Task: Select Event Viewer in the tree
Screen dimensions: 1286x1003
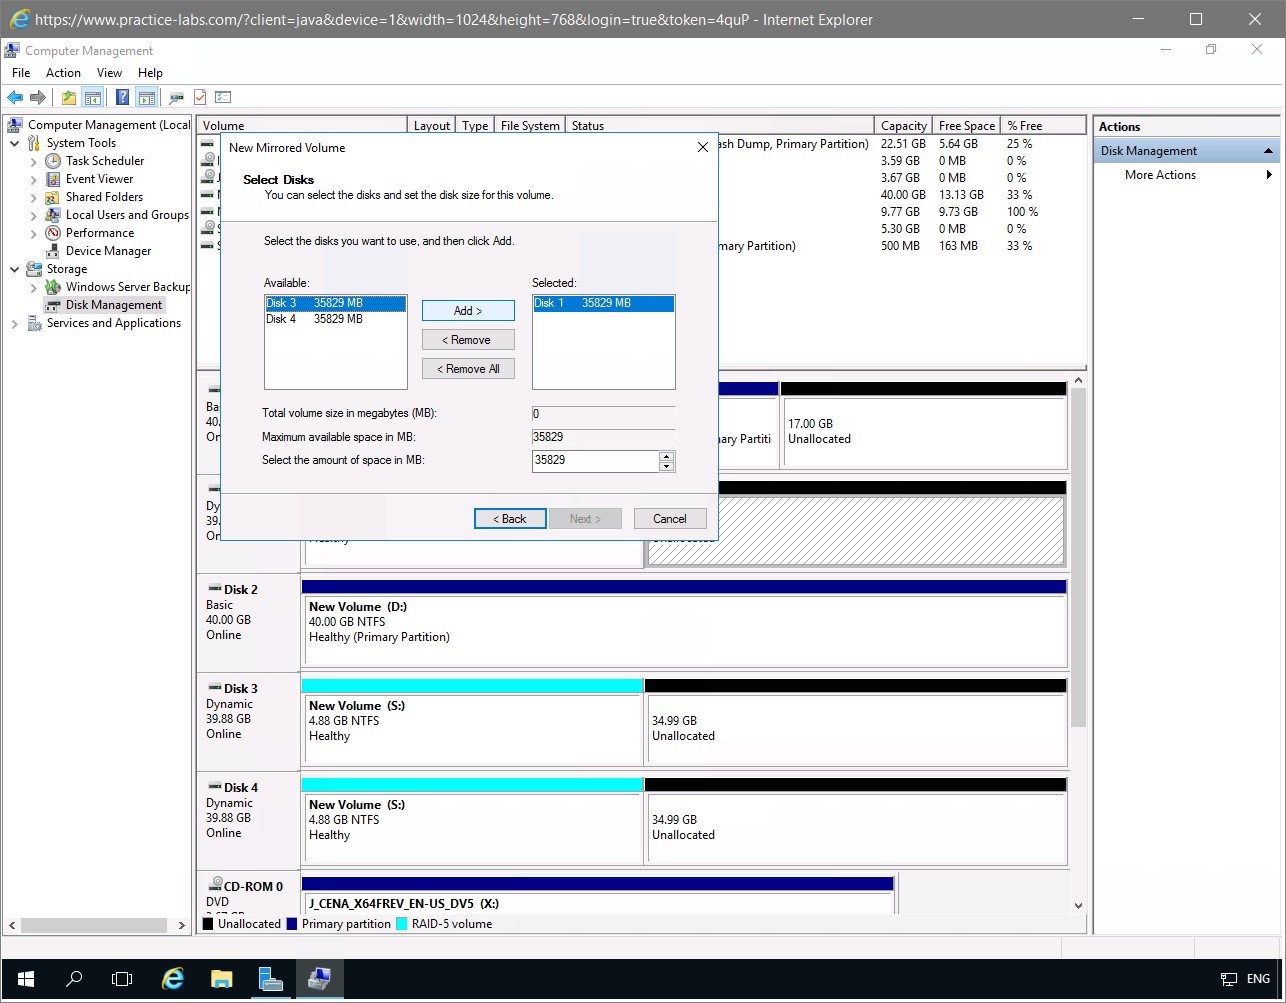Action: (99, 179)
